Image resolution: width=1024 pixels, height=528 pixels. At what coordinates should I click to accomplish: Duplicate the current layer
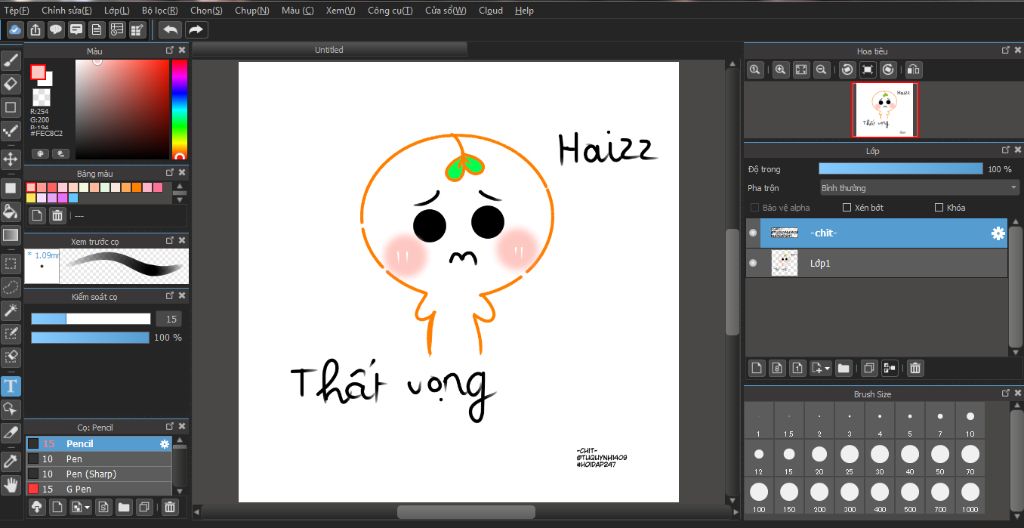868,369
